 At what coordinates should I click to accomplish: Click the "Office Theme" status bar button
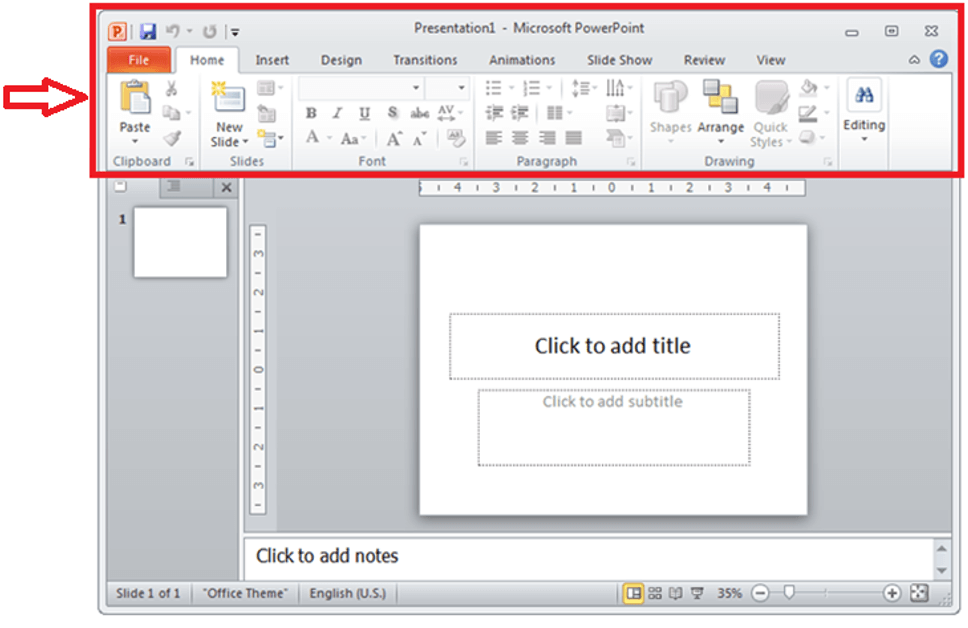[246, 593]
